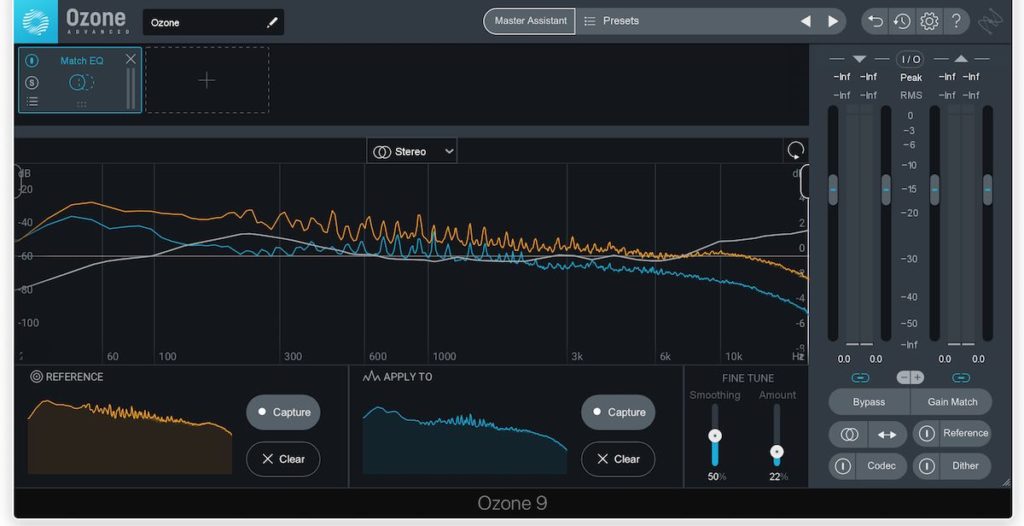Click the Apply To spectrum thumbnail
Screen dimensions: 1024x526
point(465,439)
